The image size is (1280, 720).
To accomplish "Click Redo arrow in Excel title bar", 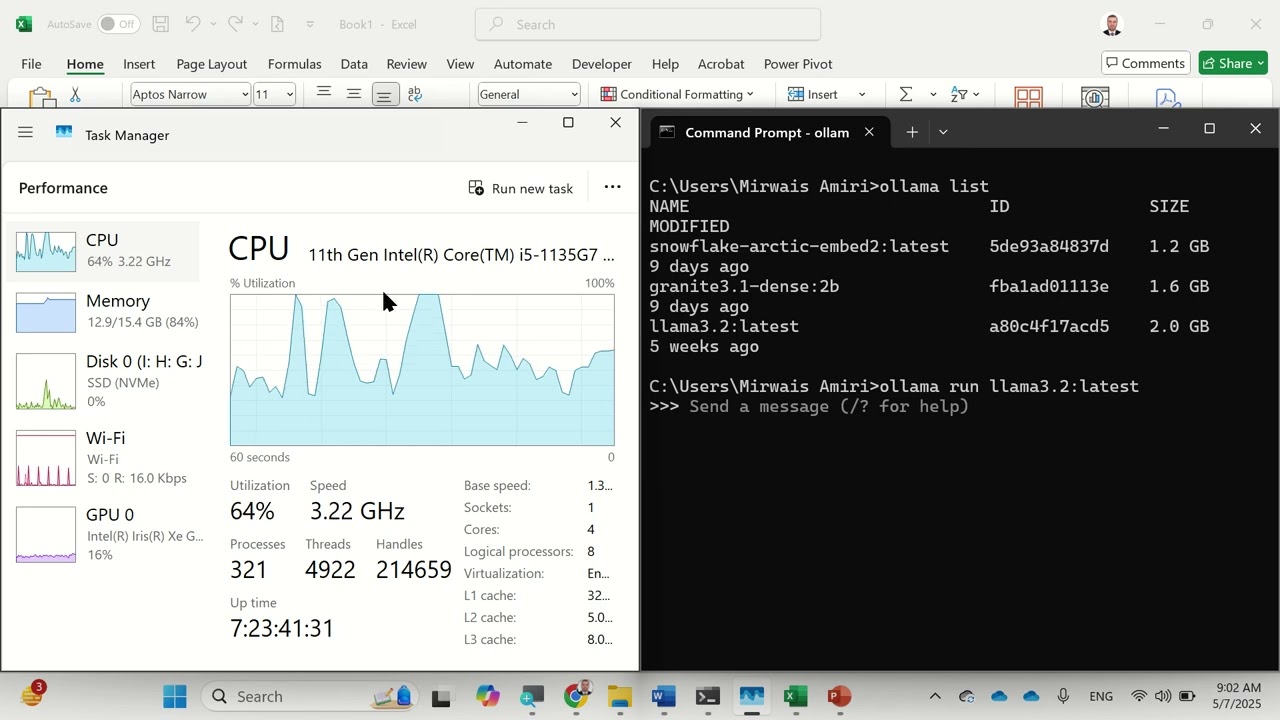I will click(x=235, y=24).
